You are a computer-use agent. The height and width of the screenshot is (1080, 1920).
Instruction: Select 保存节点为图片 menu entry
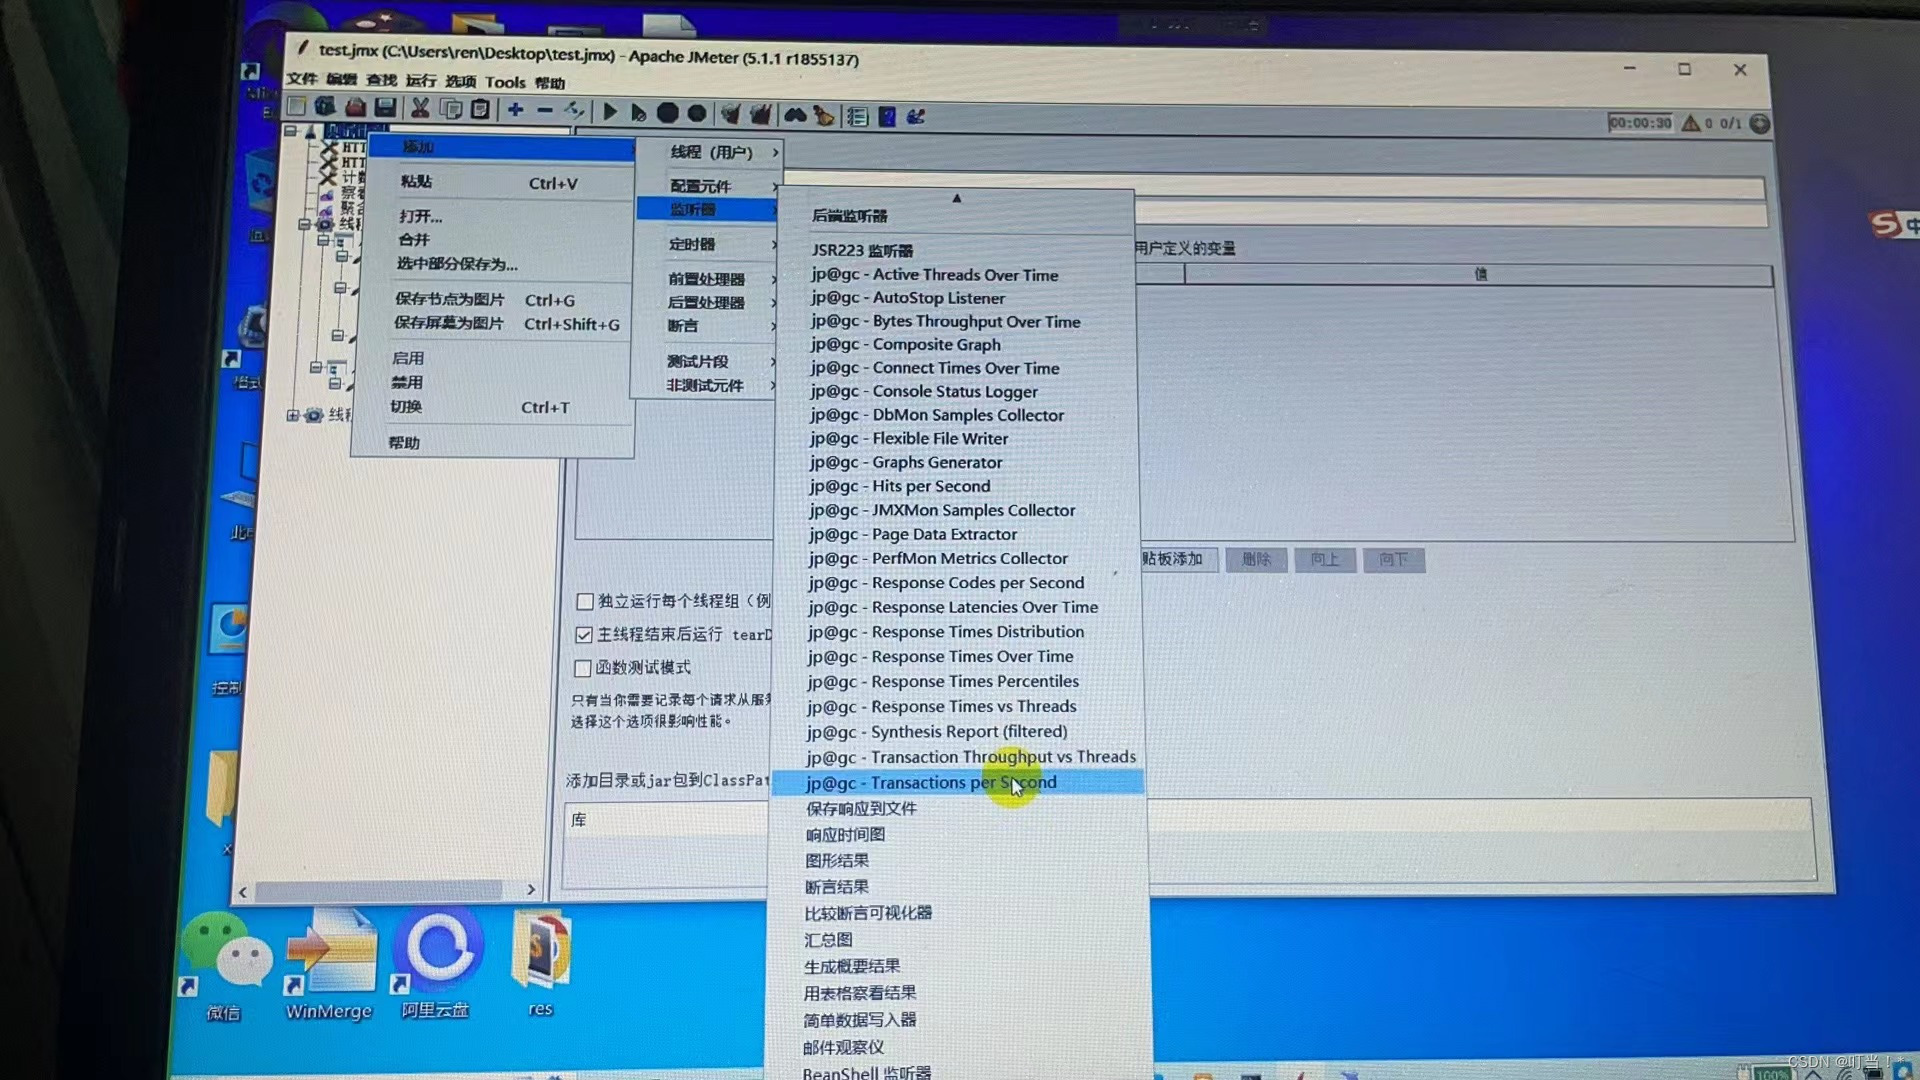pyautogui.click(x=492, y=299)
